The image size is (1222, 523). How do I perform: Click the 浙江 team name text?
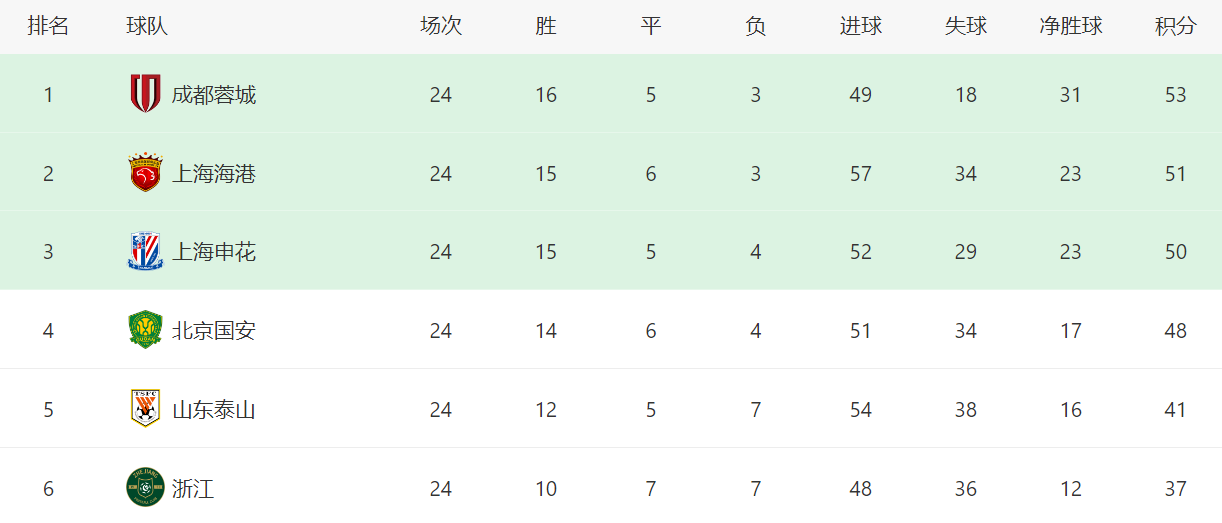(x=193, y=489)
